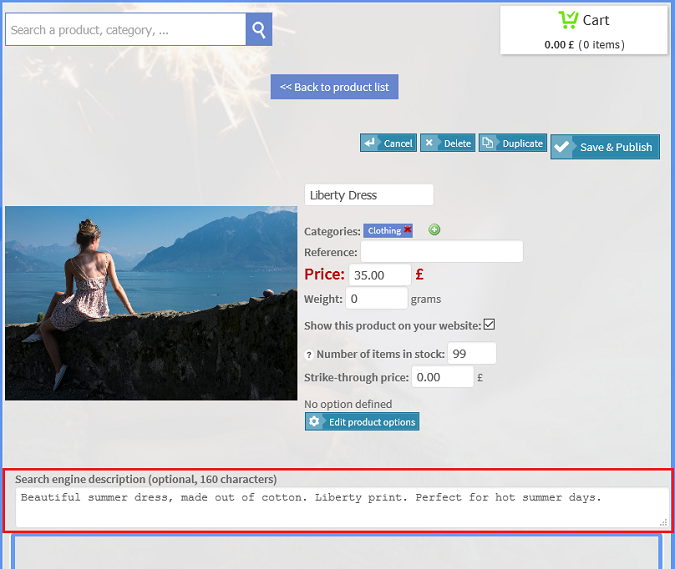The image size is (675, 569).
Task: Click the Reference input field
Action: point(442,251)
